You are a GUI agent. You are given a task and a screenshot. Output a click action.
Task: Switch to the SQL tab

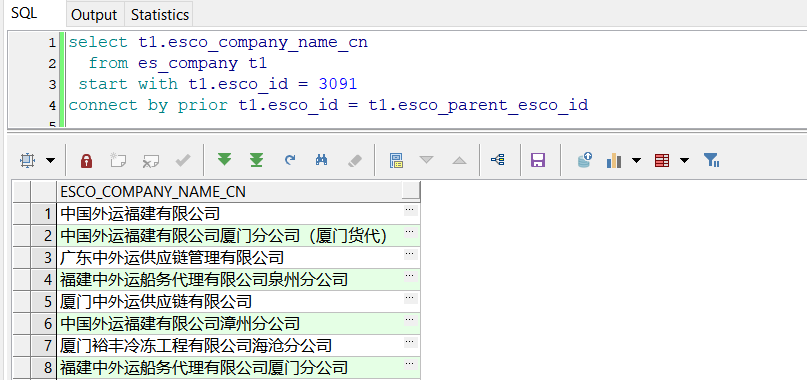tap(24, 13)
